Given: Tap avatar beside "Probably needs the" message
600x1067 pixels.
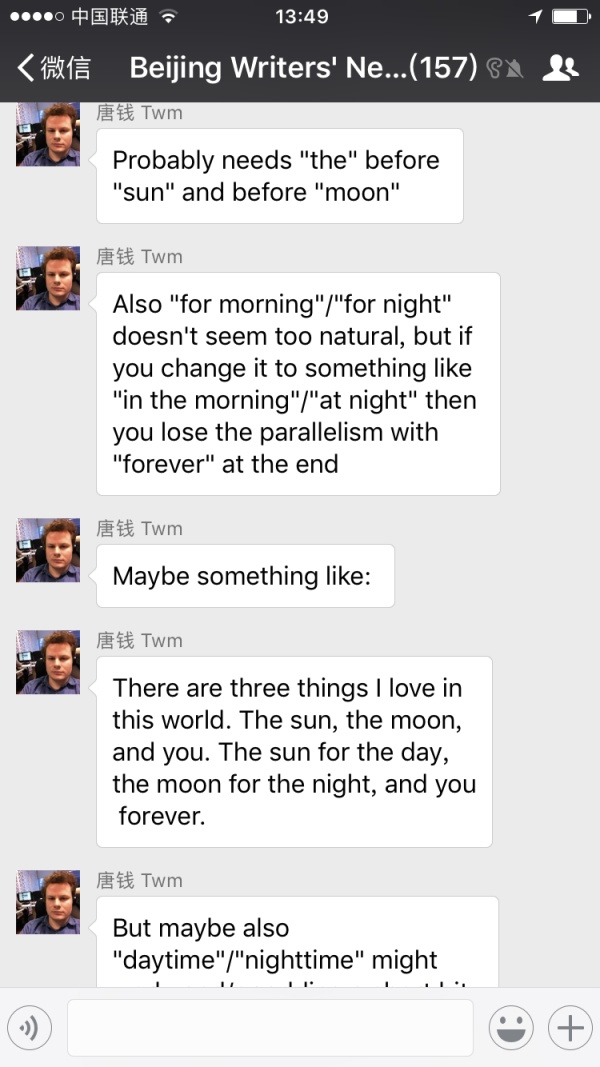Looking at the screenshot, I should (48, 135).
